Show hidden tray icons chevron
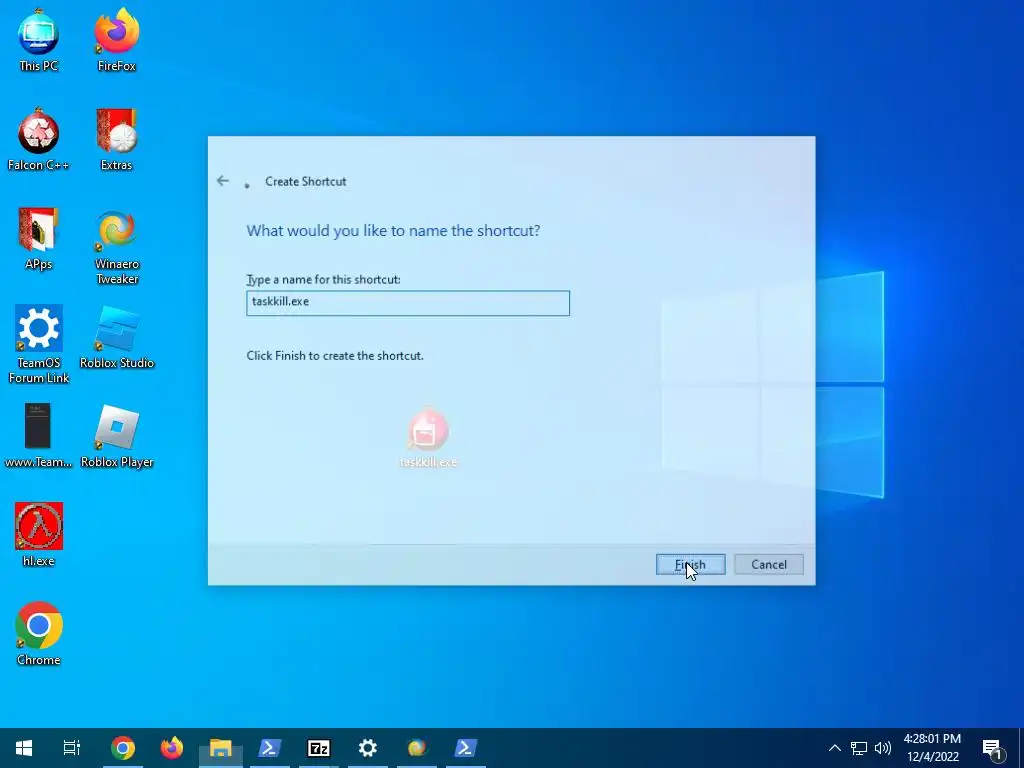 point(835,748)
